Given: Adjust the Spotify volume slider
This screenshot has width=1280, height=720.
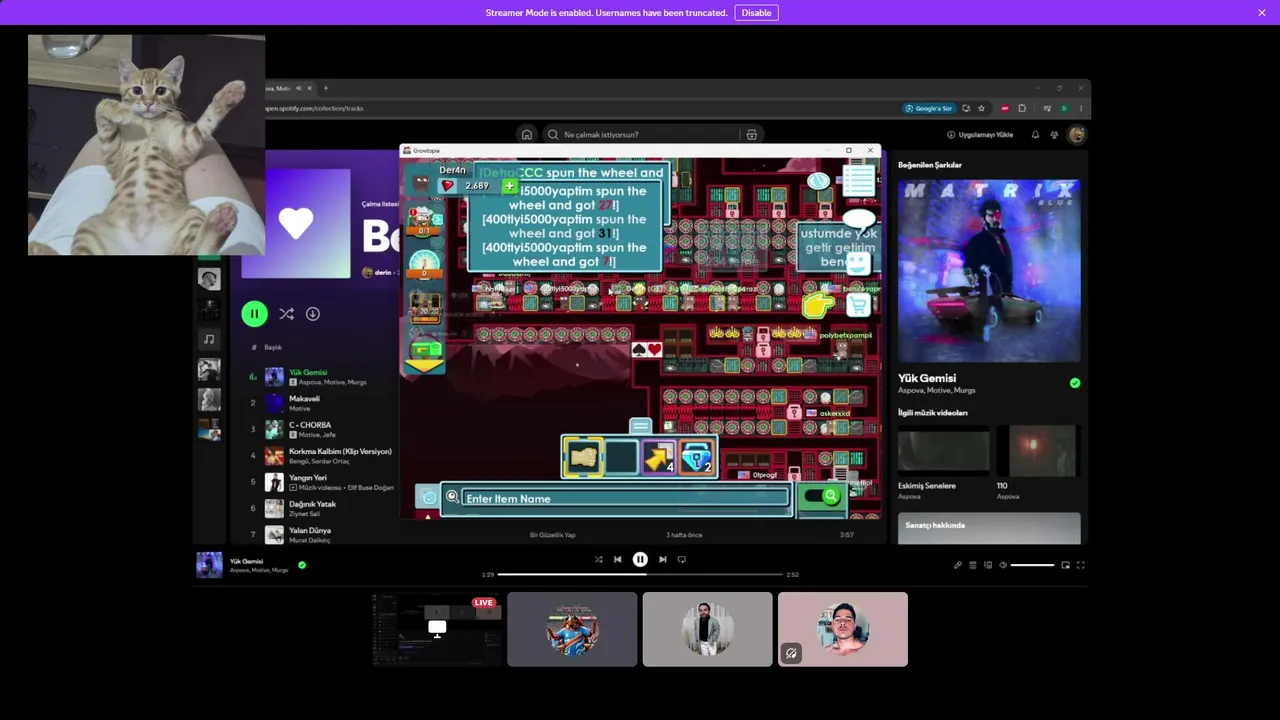Looking at the screenshot, I should [x=1032, y=566].
